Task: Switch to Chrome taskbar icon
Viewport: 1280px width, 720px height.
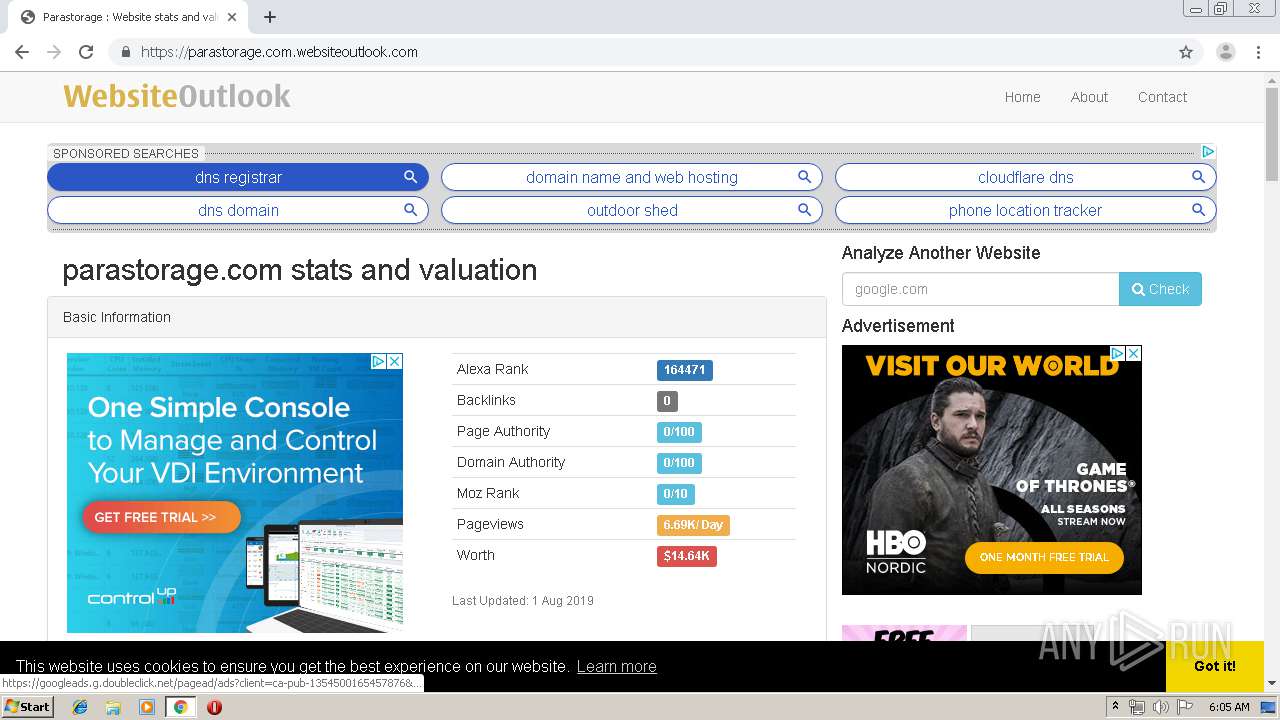Action: 180,707
